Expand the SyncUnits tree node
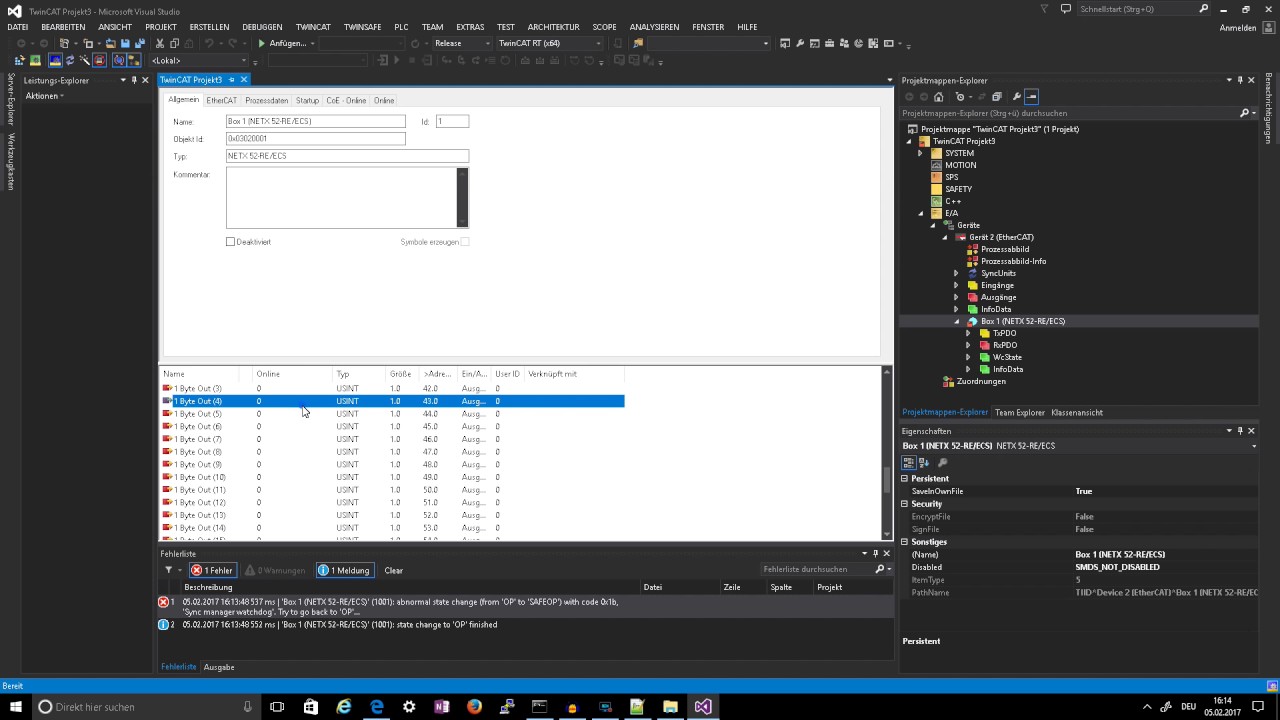The height and width of the screenshot is (720, 1280). [x=956, y=273]
